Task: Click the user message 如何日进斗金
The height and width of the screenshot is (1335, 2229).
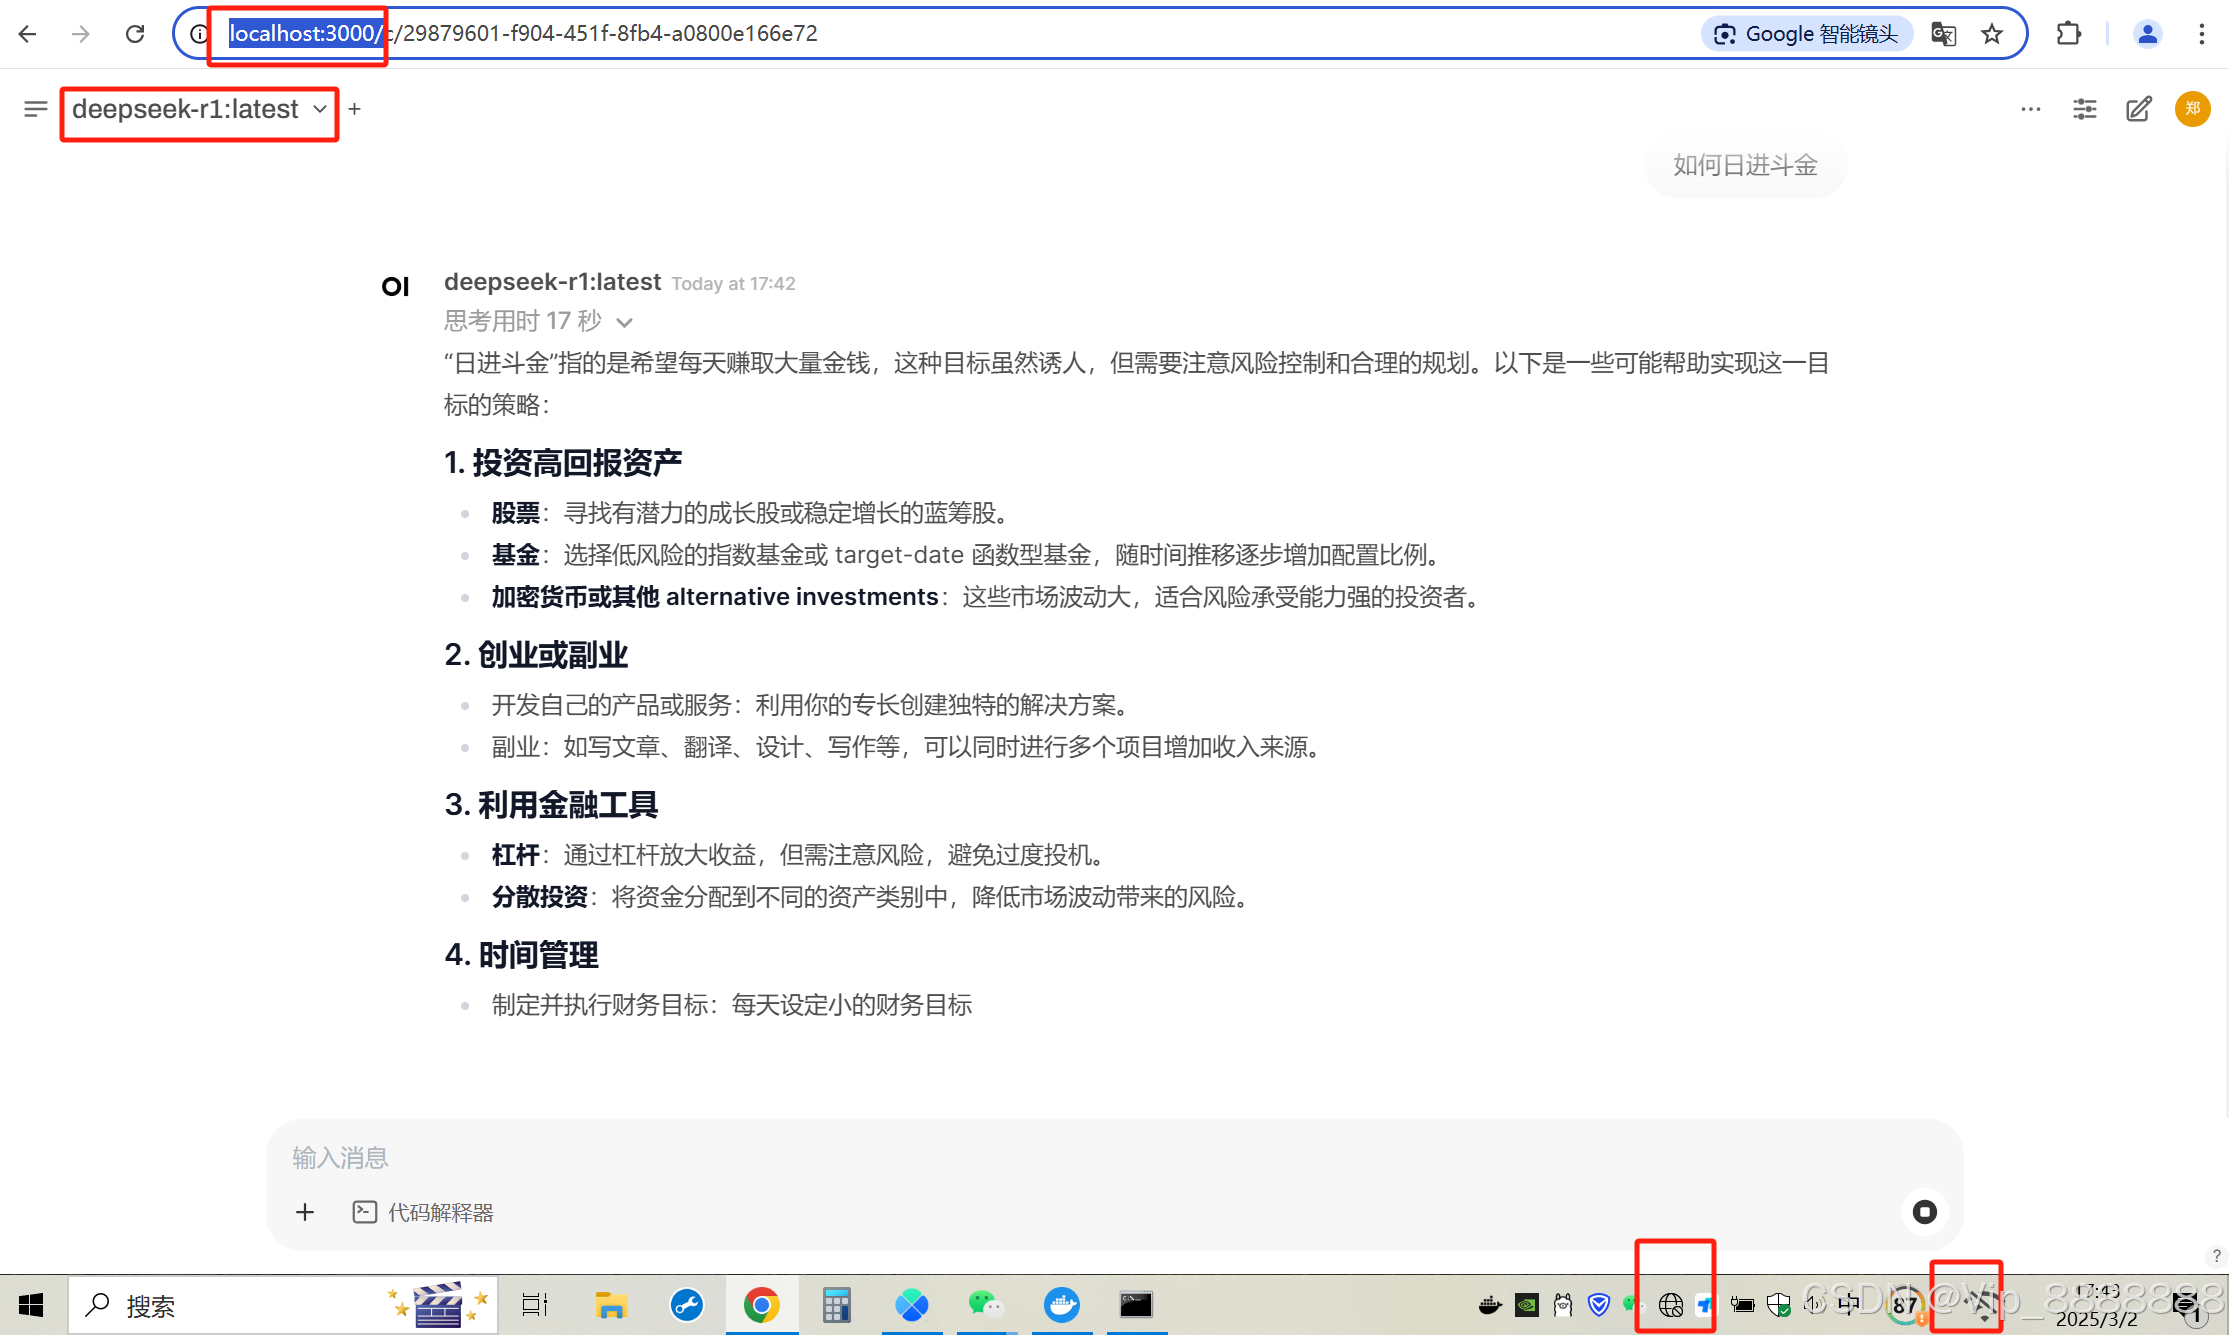Action: coord(1745,166)
